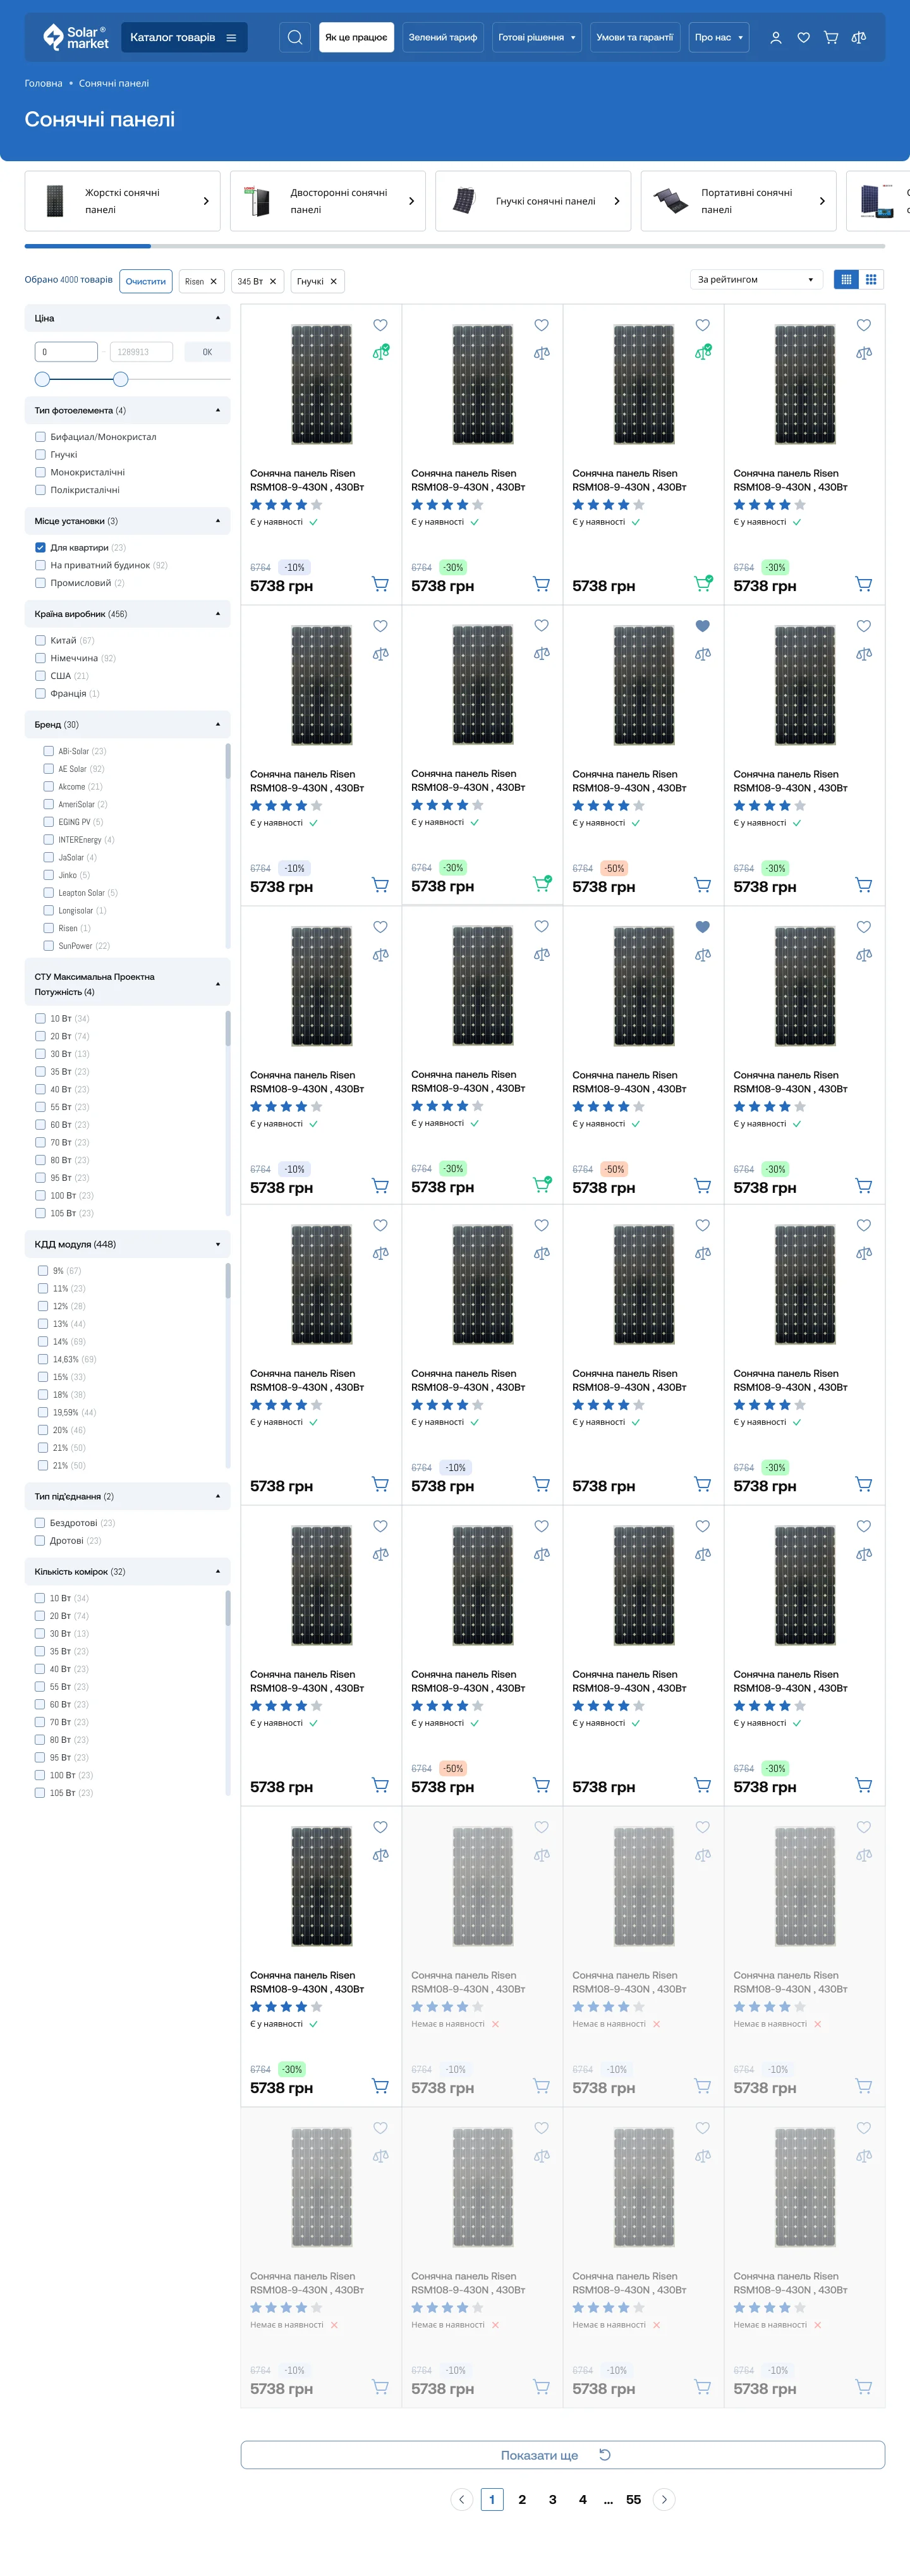Open the wishlist heart in the header
This screenshot has height=2576, width=910.
click(x=803, y=38)
